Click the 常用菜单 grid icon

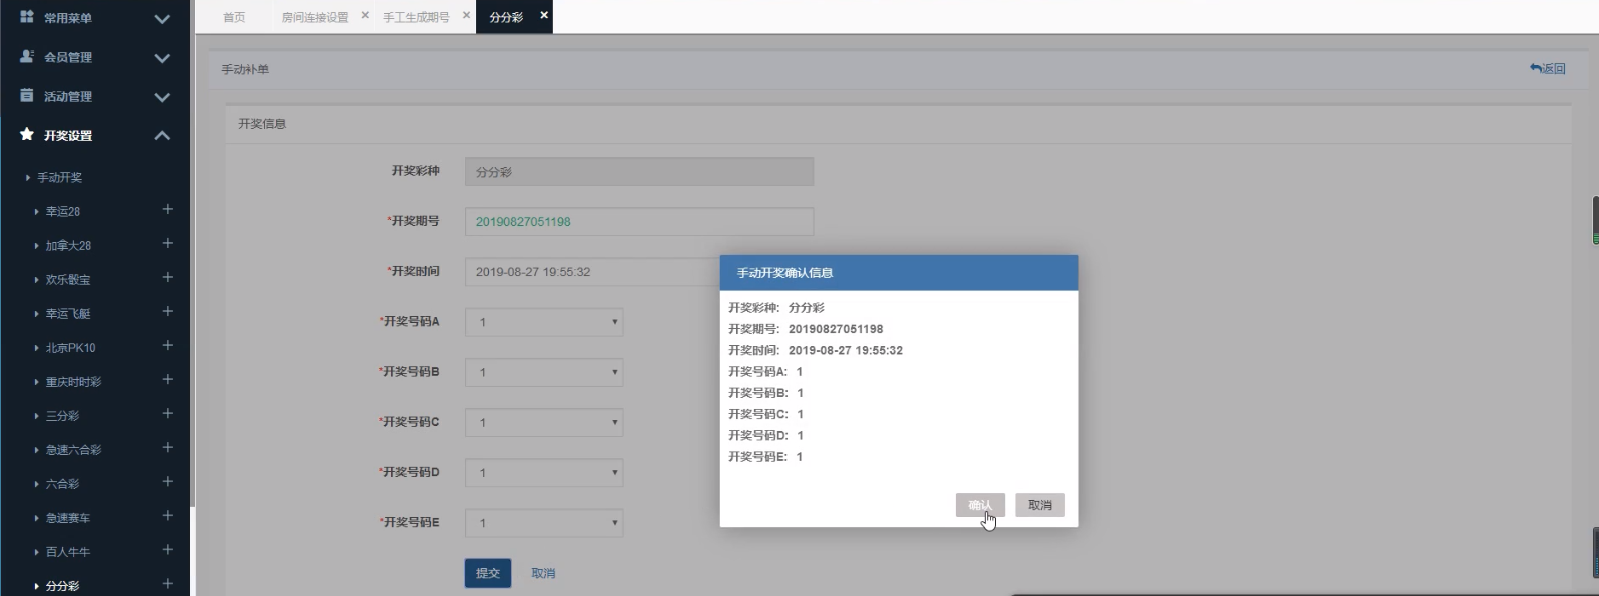pos(27,17)
